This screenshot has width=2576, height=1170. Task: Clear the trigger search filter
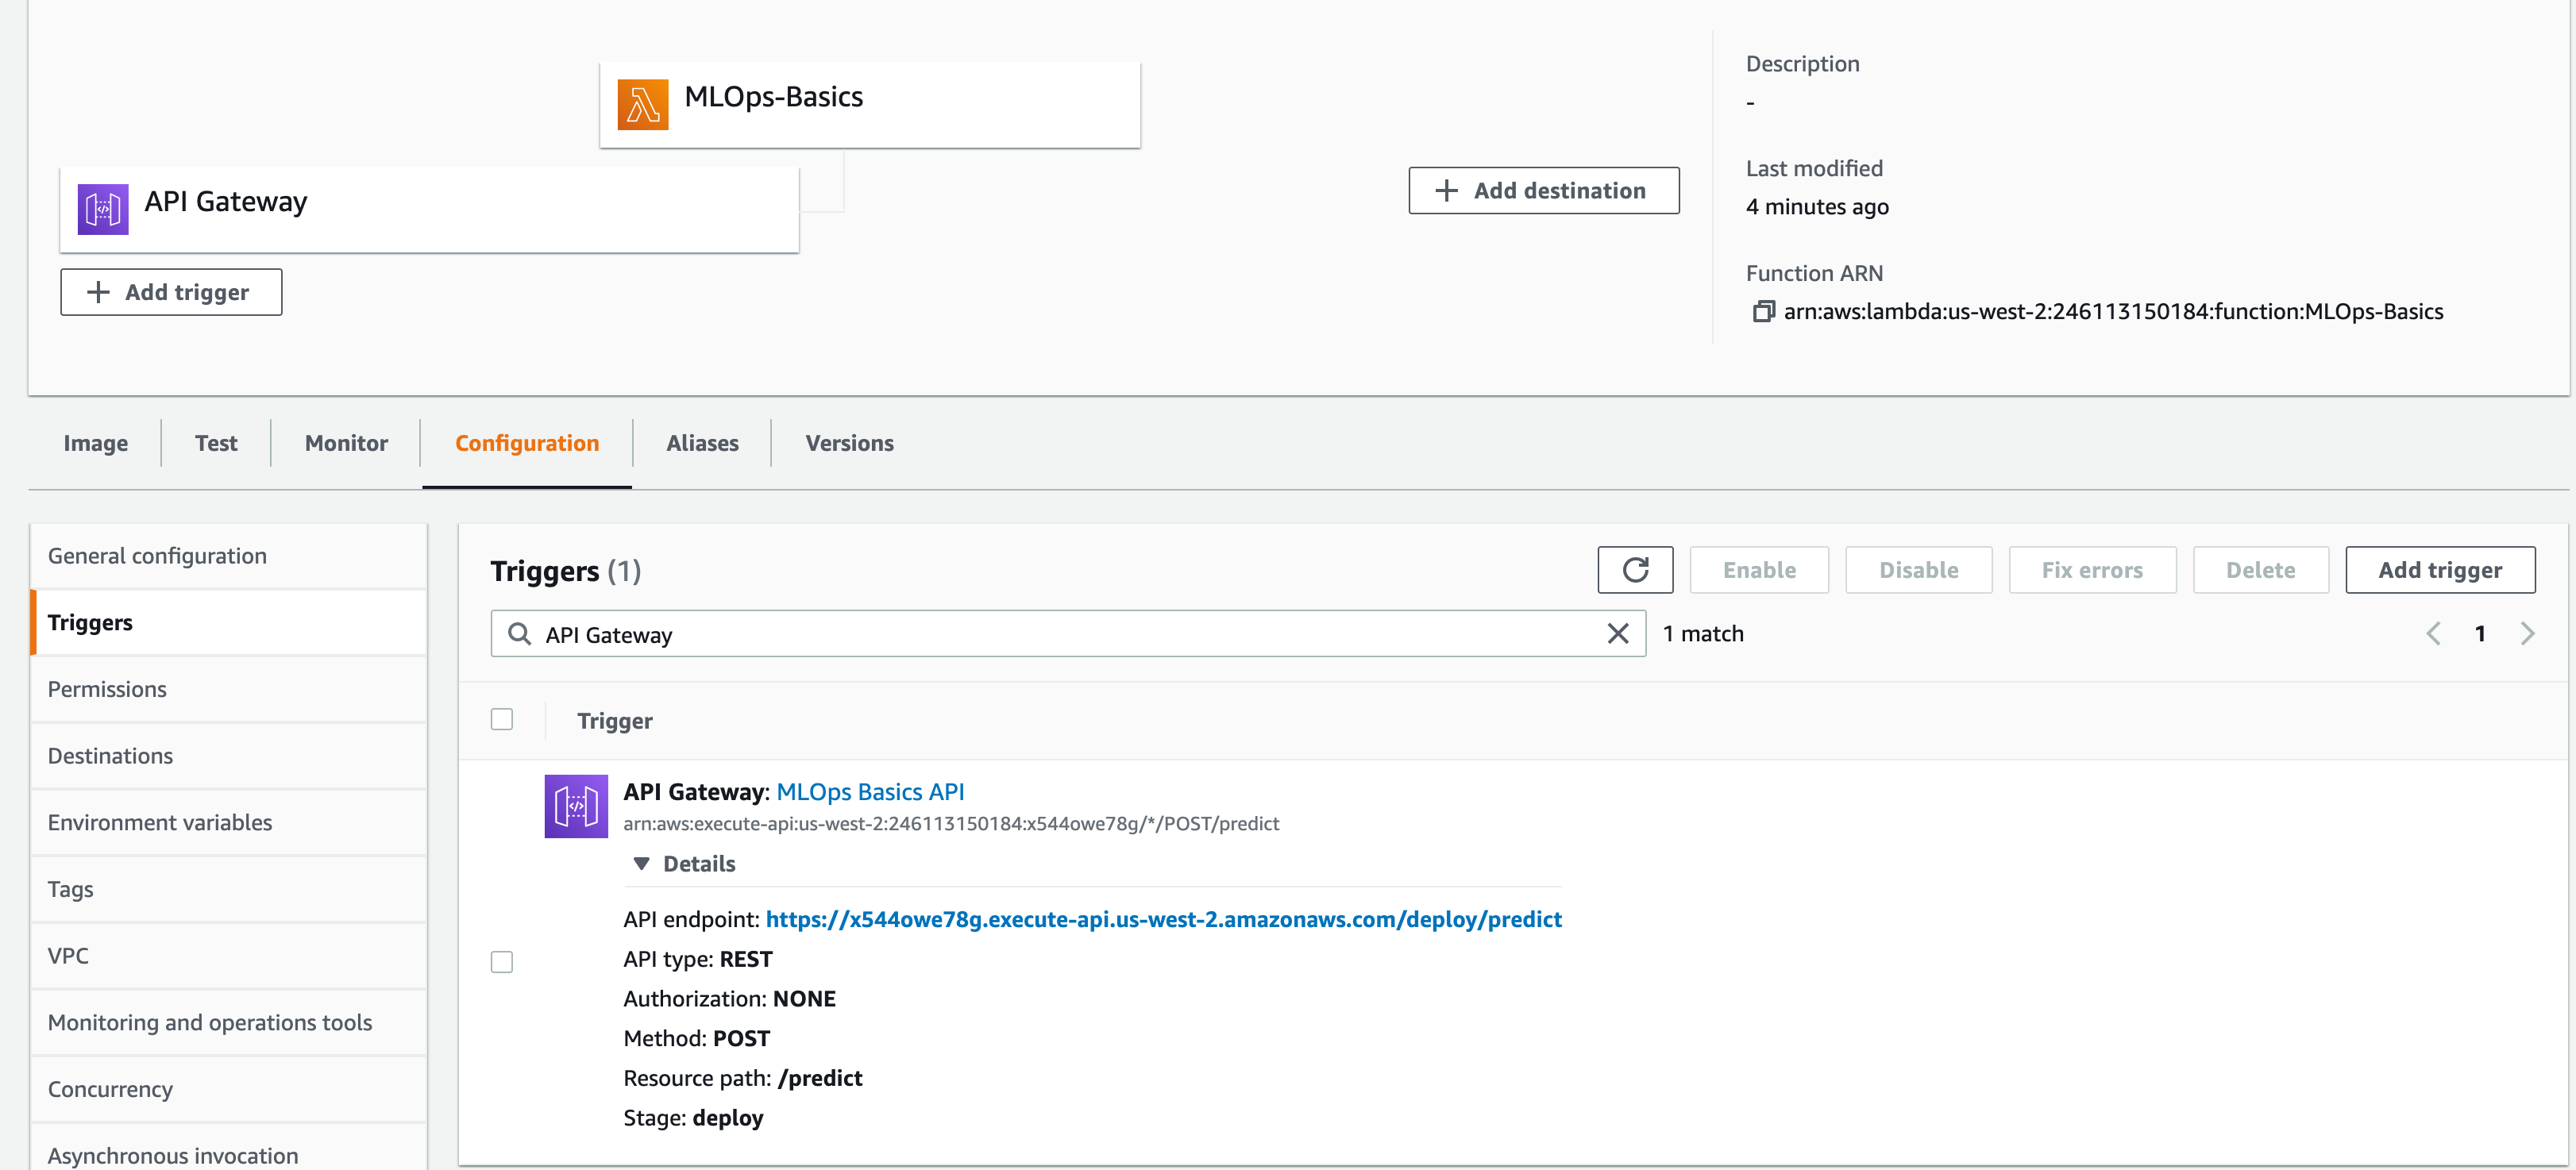click(1617, 634)
